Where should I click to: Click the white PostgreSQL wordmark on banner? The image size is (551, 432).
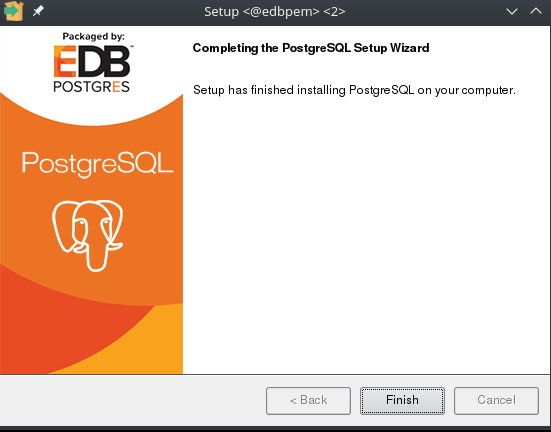97,164
